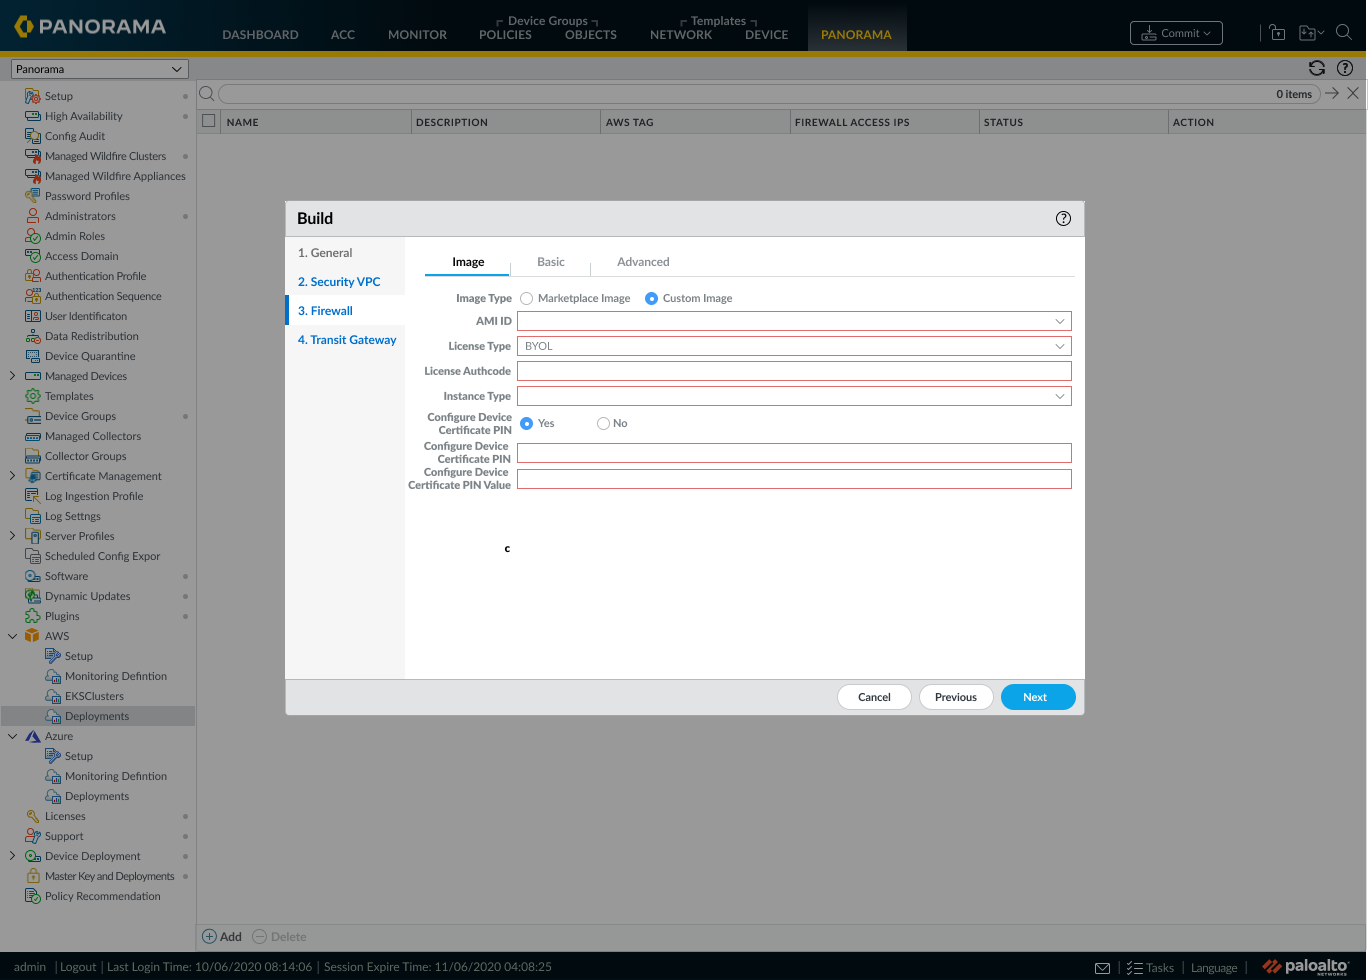This screenshot has width=1368, height=980.
Task: Tick the select-all checkbox beside NAME
Action: [x=209, y=121]
